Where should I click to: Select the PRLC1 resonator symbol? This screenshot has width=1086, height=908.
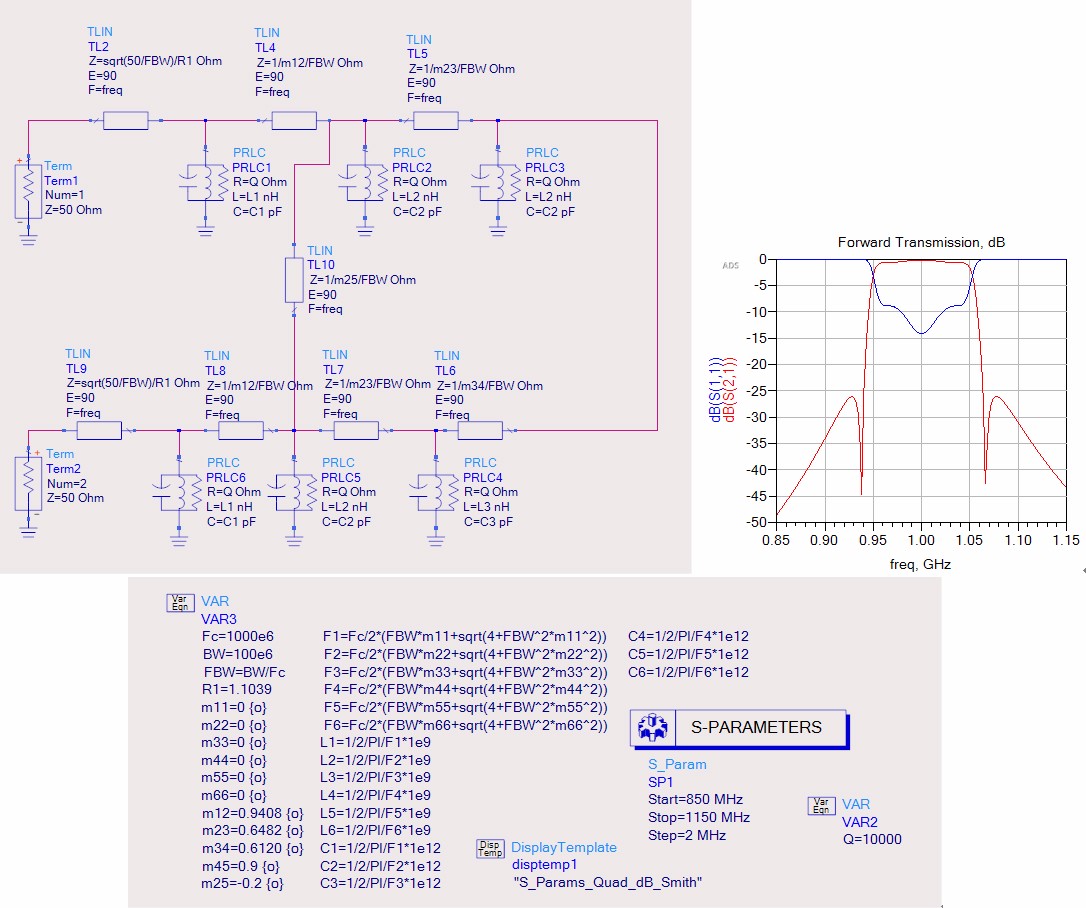point(204,183)
